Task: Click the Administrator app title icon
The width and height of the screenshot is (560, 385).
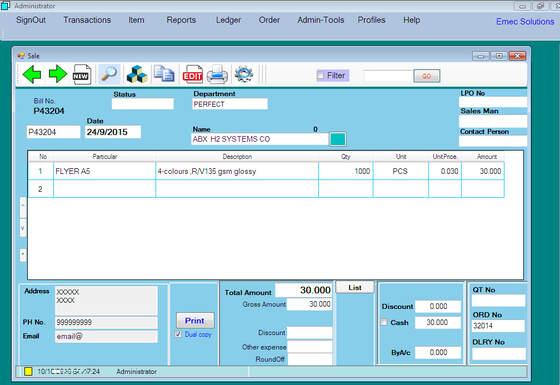Action: (x=5, y=6)
